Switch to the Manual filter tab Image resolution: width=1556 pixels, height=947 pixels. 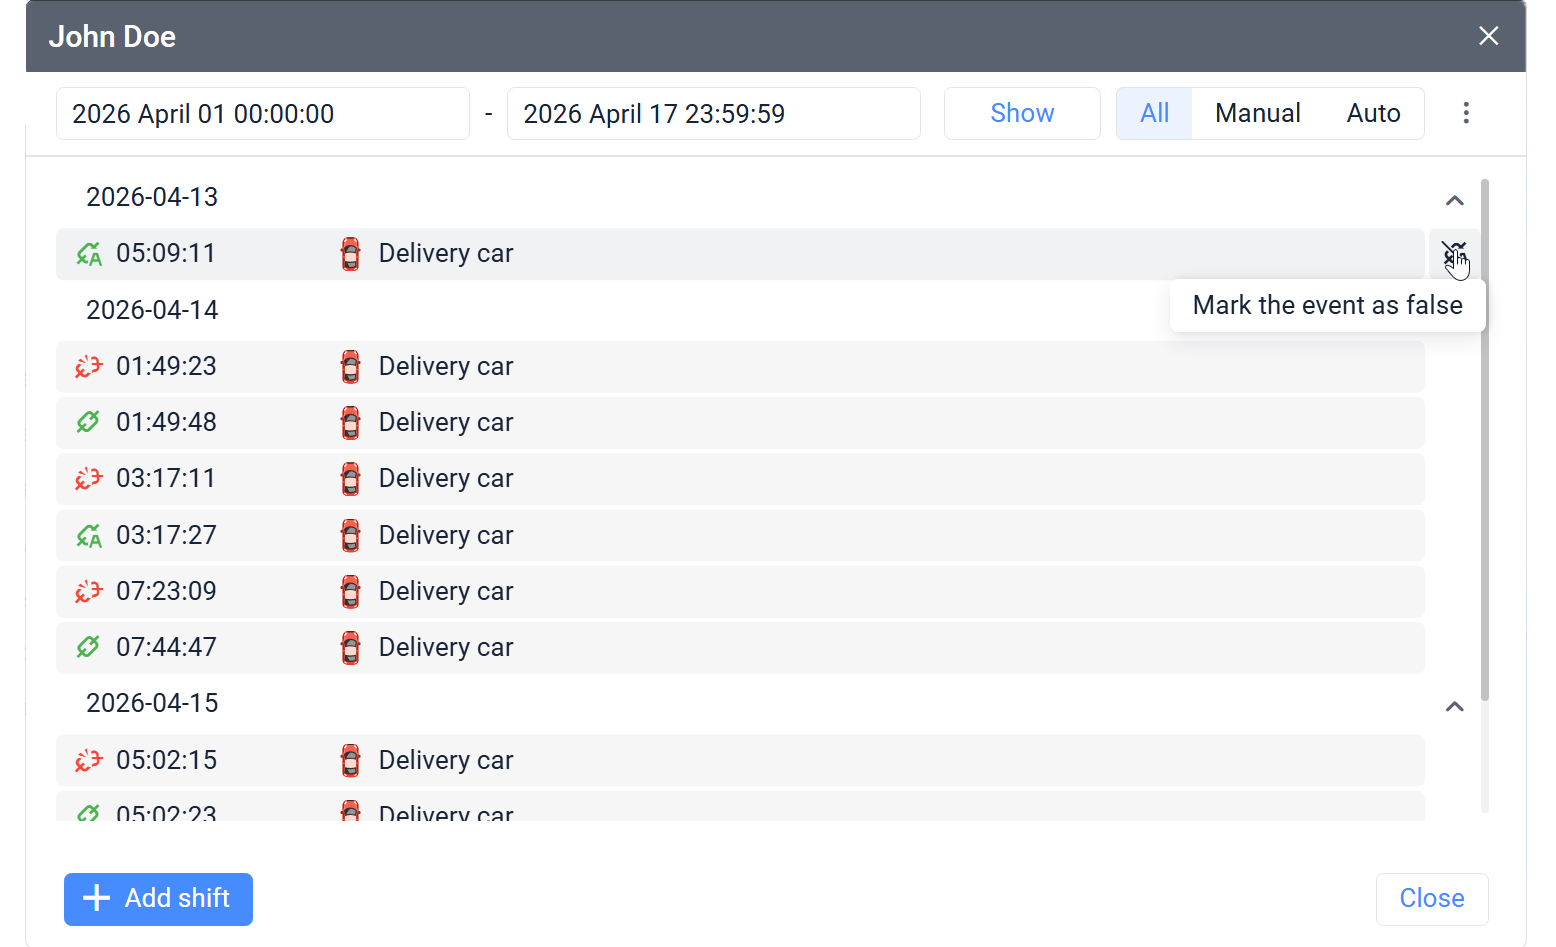coord(1257,113)
